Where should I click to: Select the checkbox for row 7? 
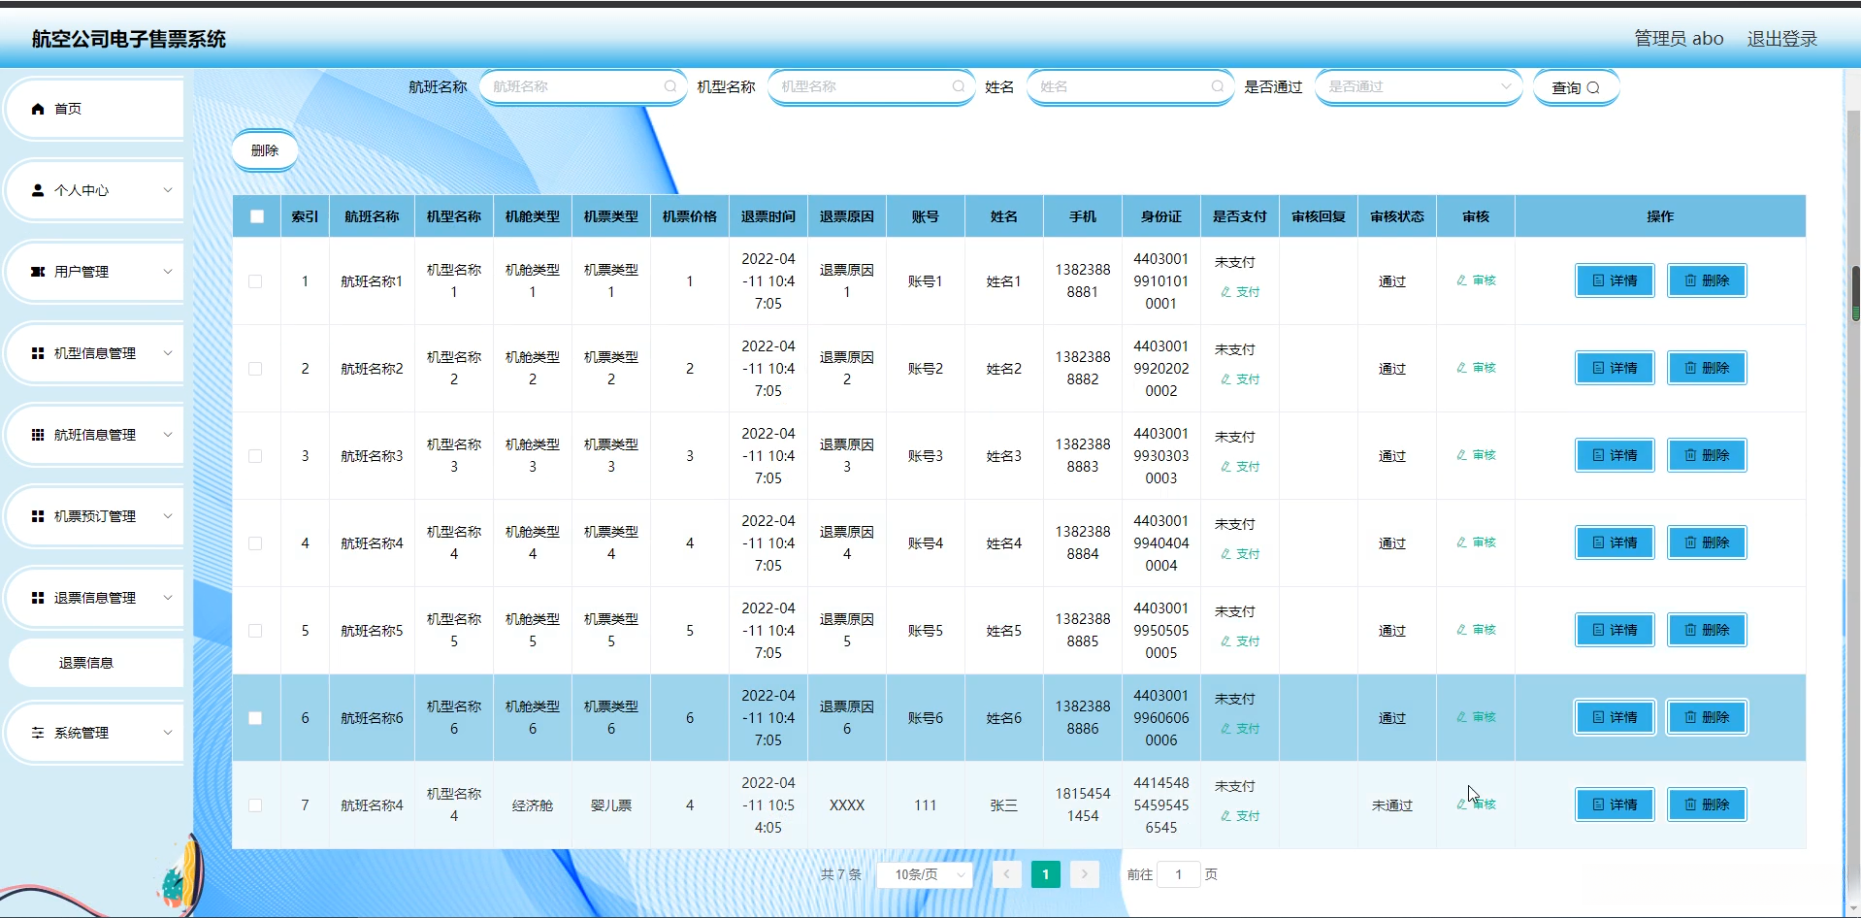256,806
